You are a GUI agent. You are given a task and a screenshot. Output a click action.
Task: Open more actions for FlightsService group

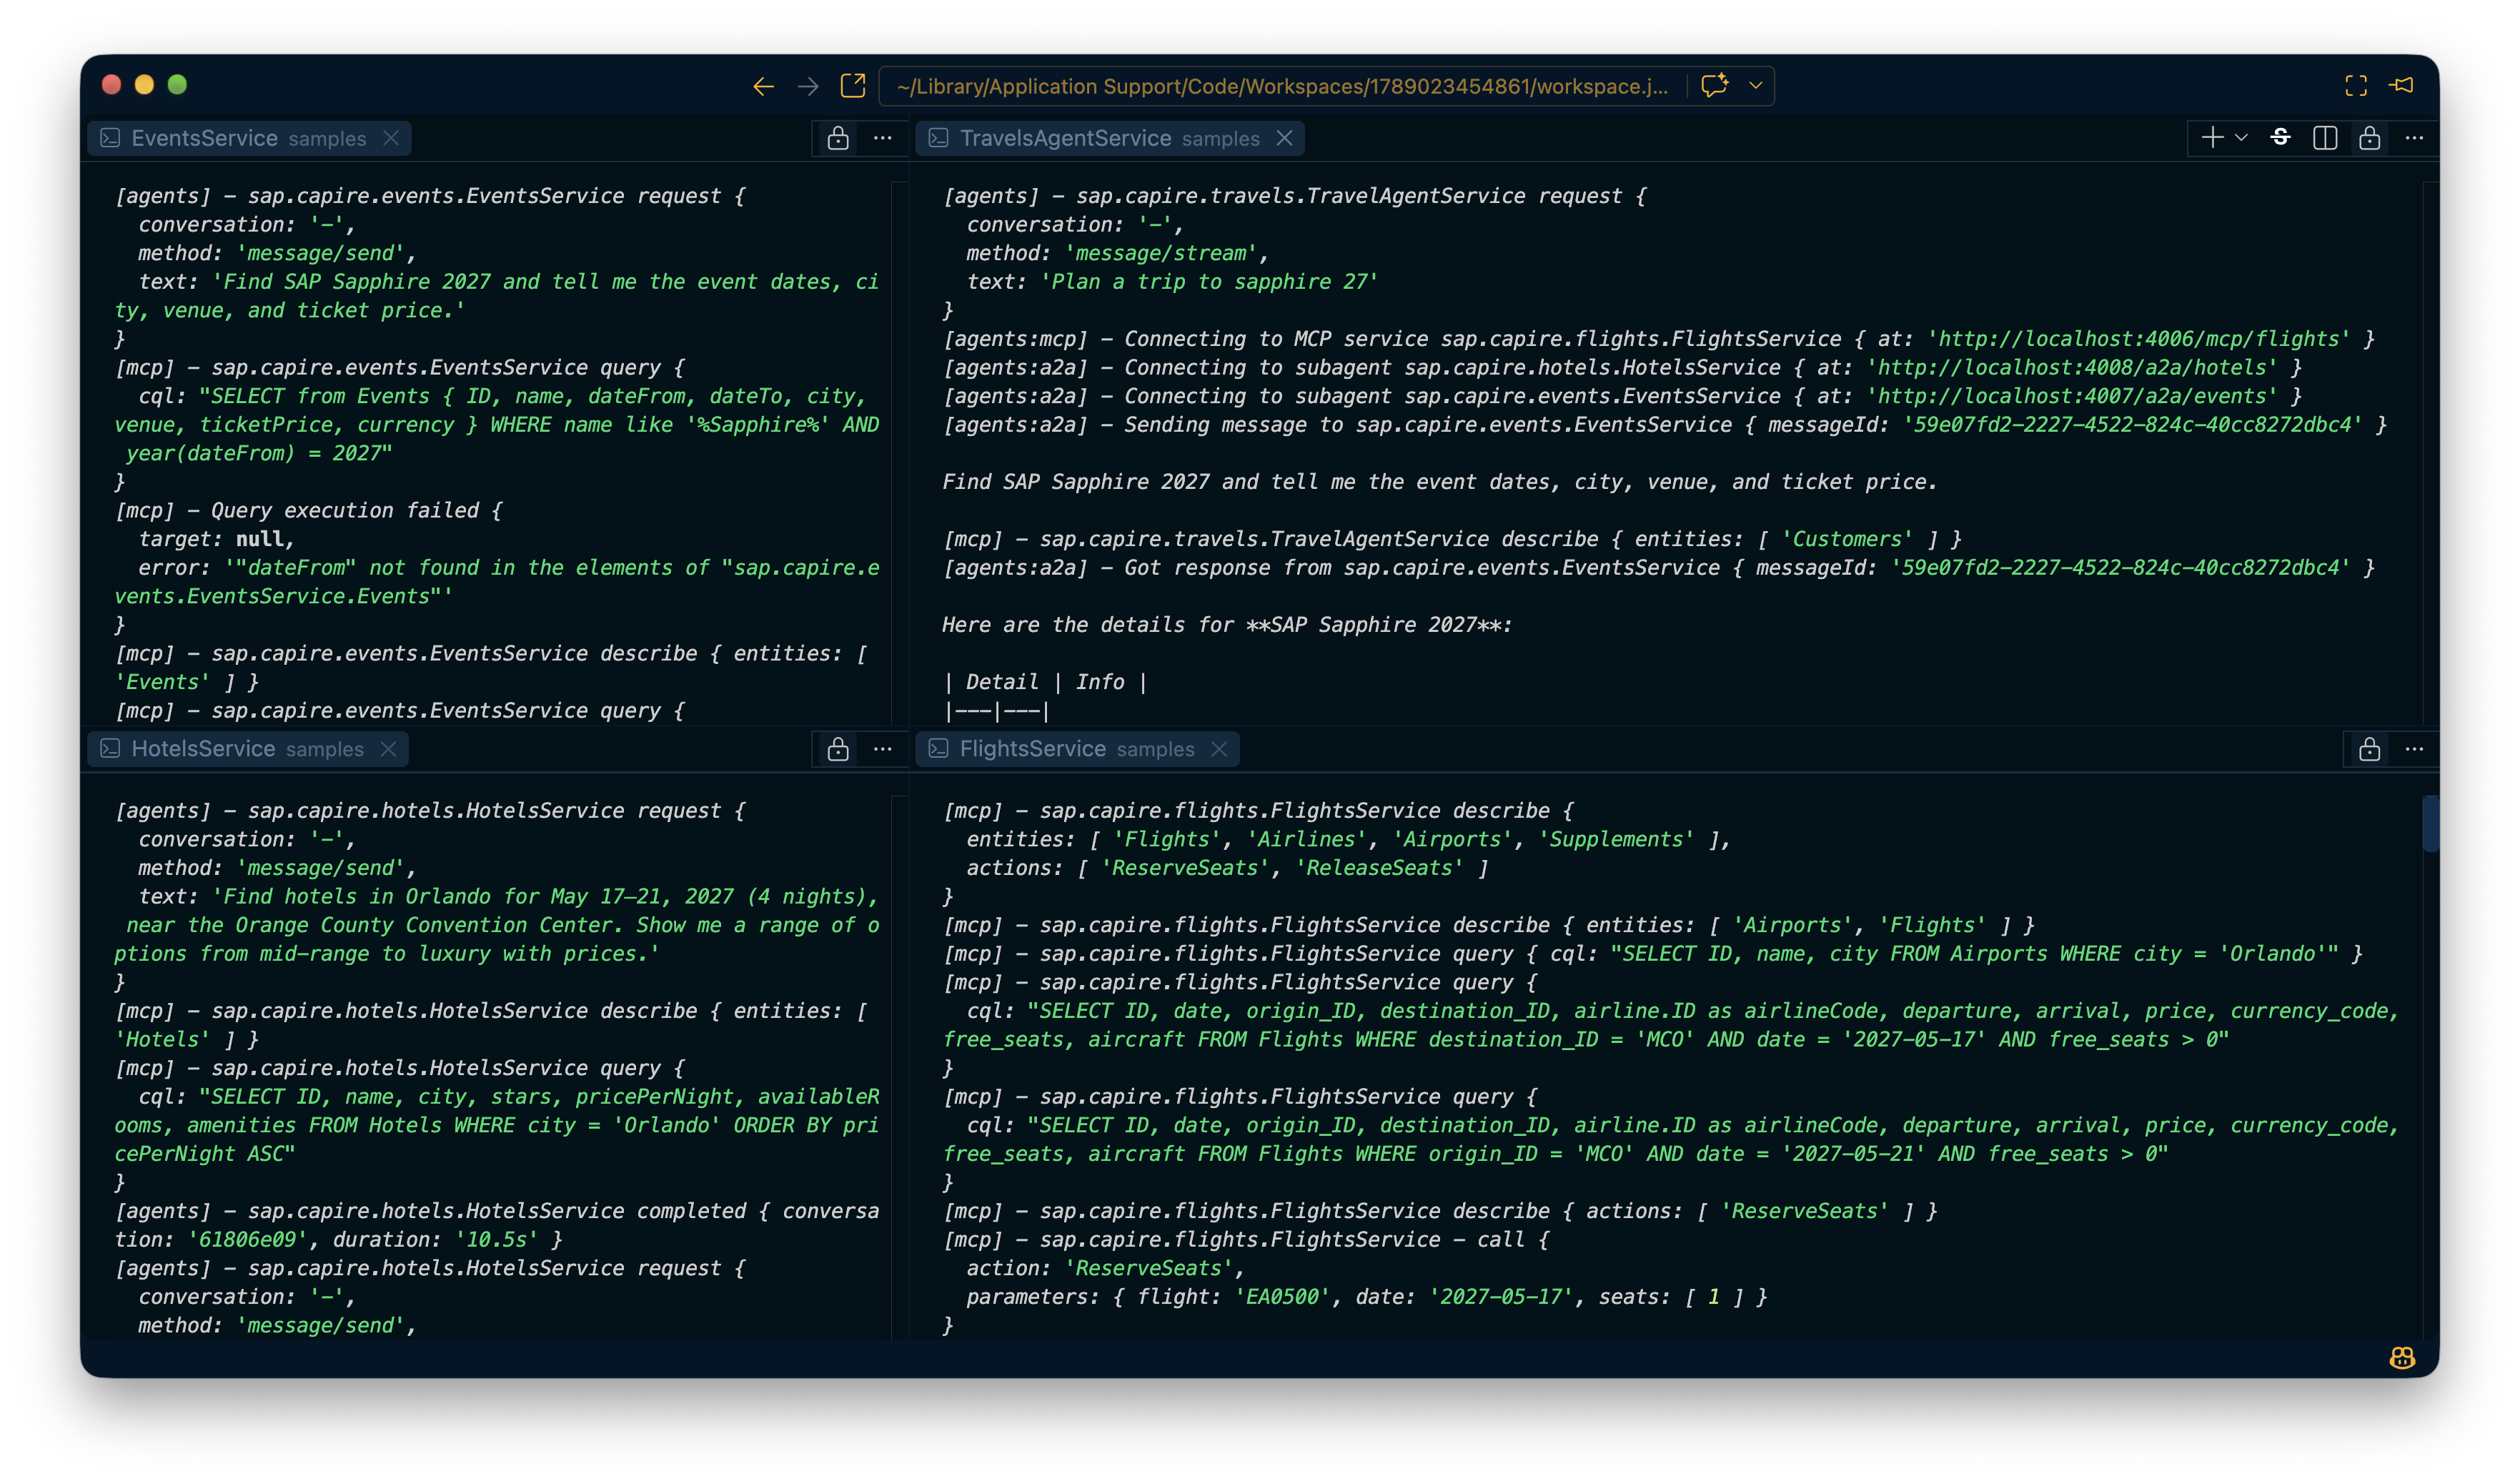[x=2414, y=749]
